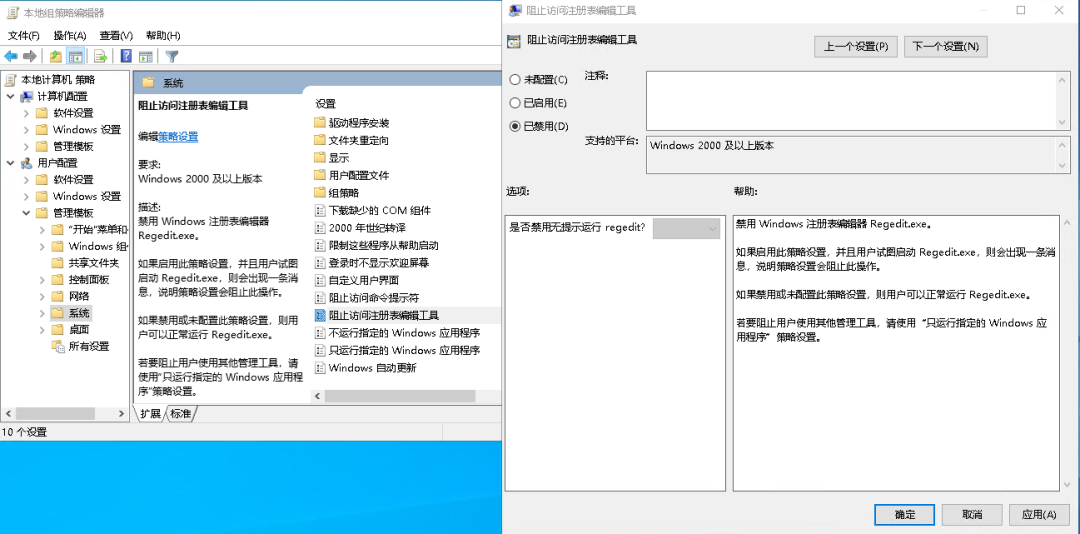
Task: Collapse the 计算机配置 node chevron
Action: [10, 96]
